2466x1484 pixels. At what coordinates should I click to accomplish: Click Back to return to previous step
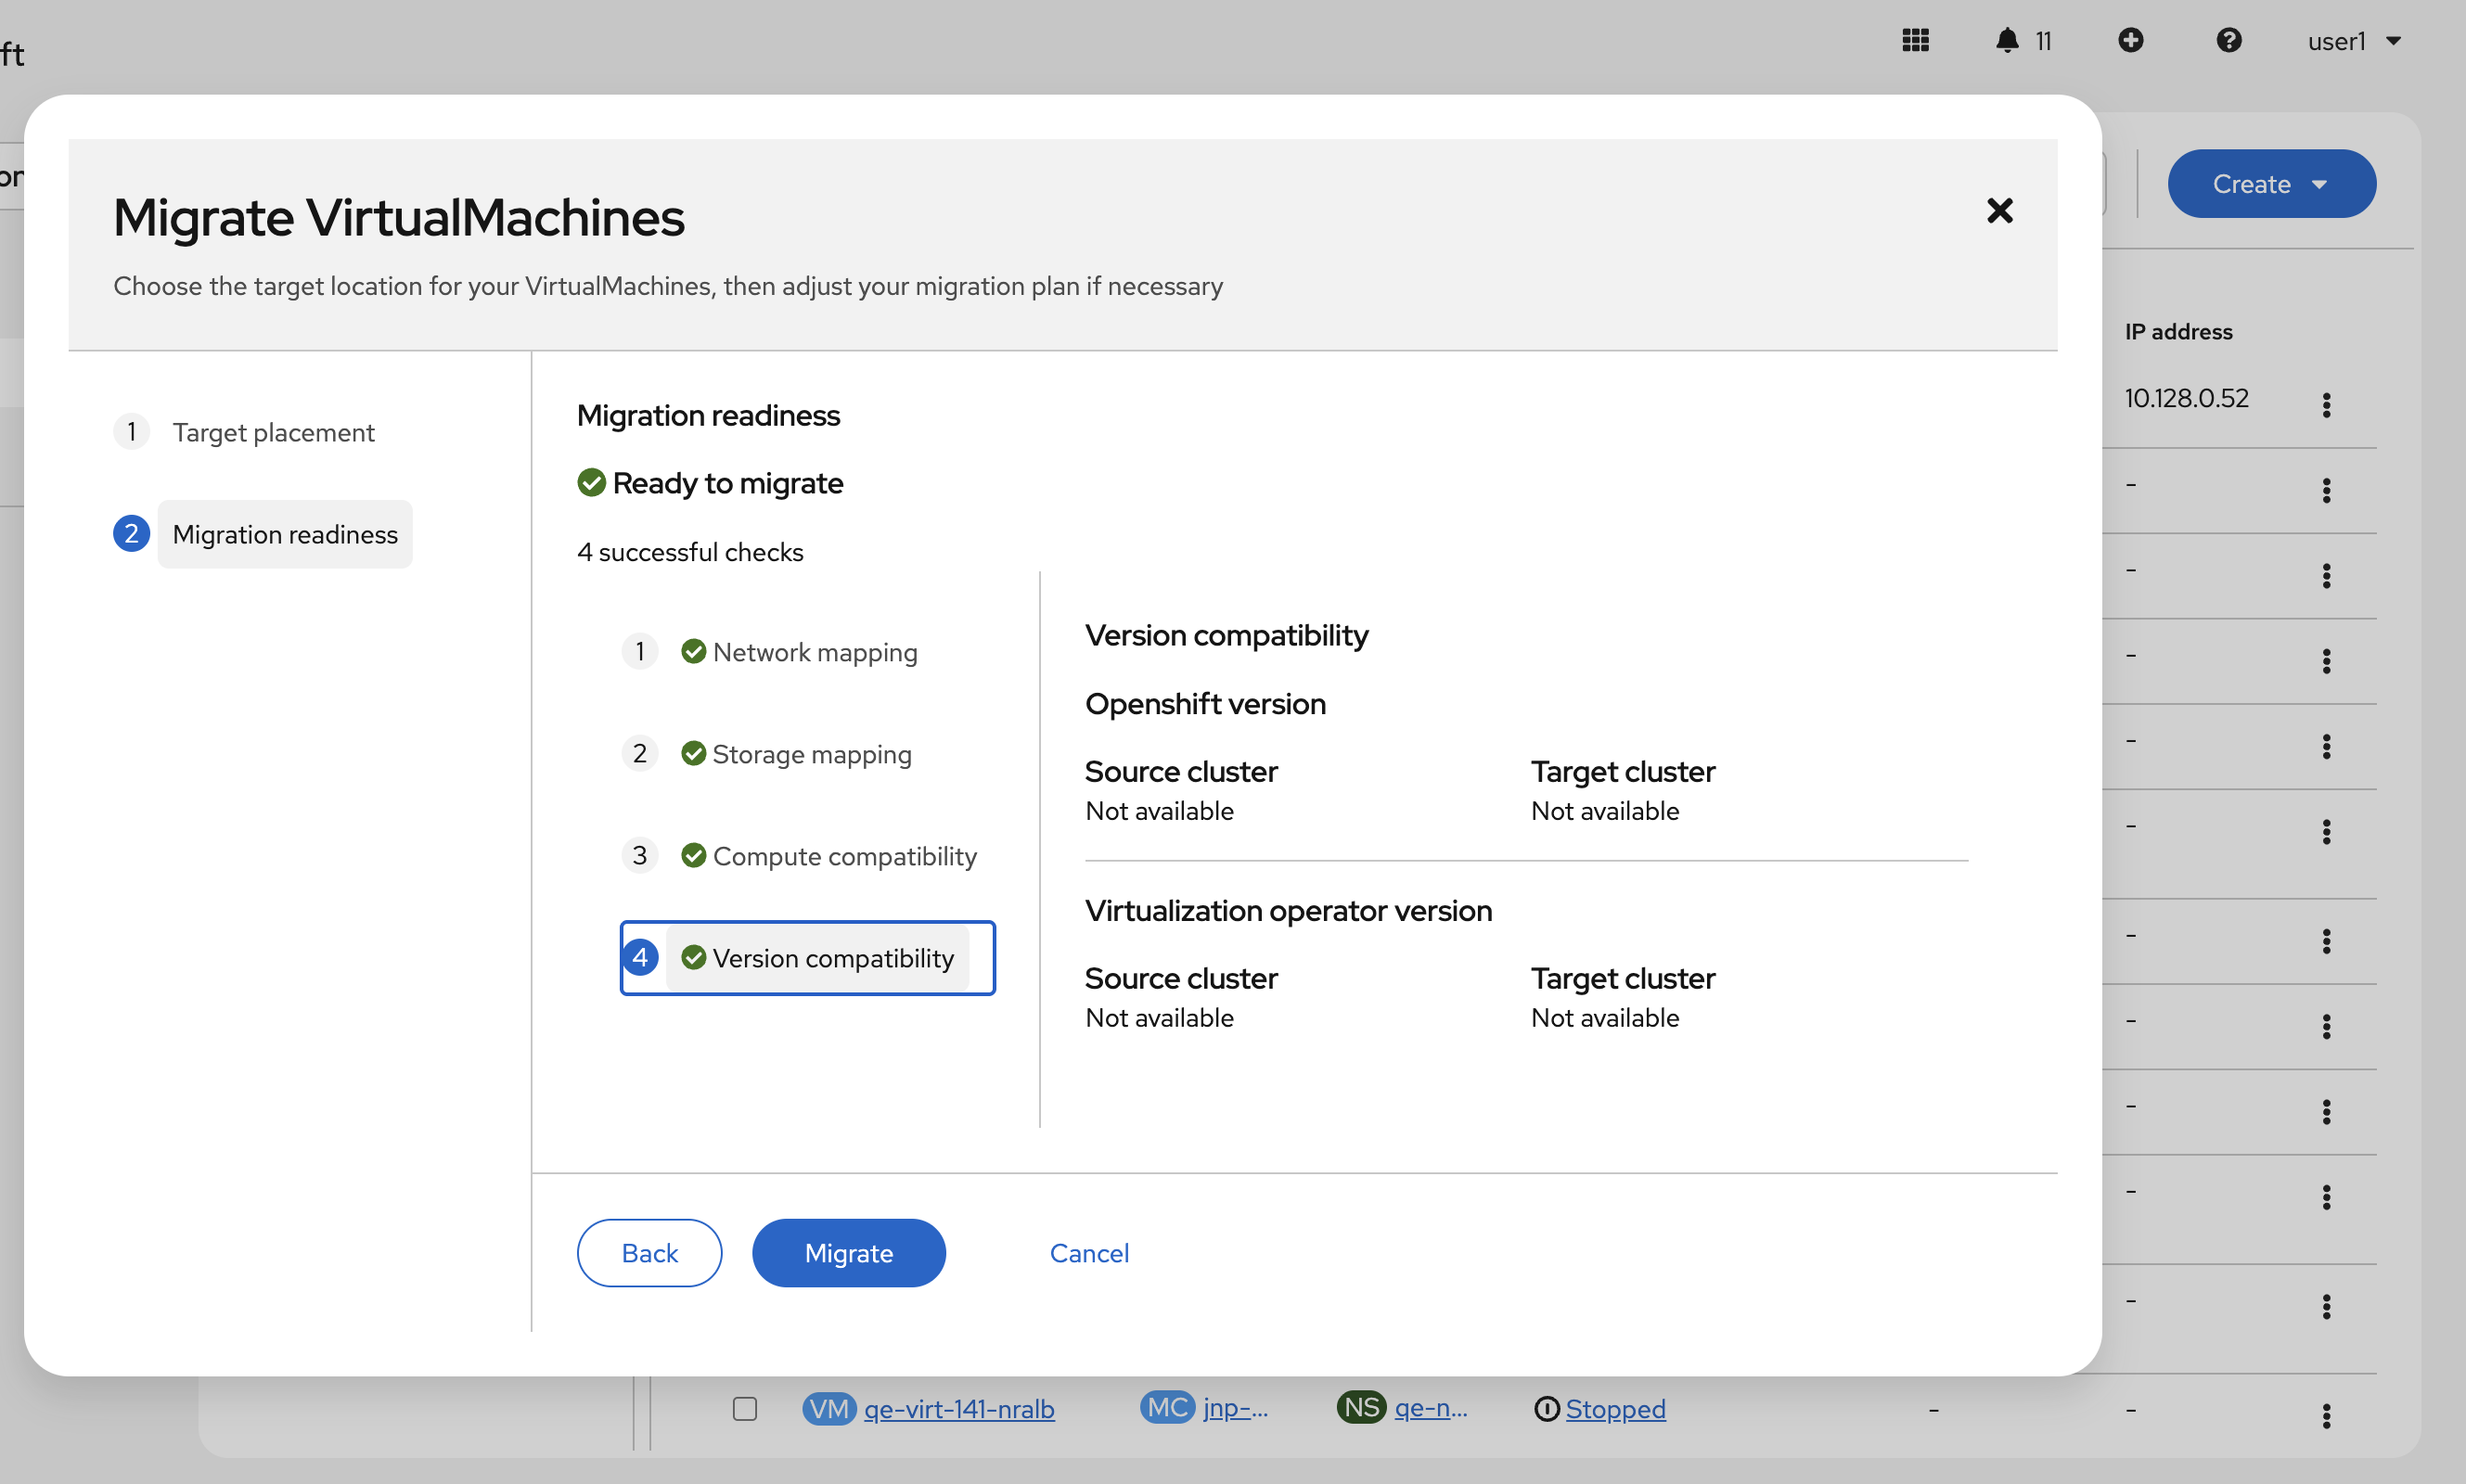click(x=649, y=1252)
